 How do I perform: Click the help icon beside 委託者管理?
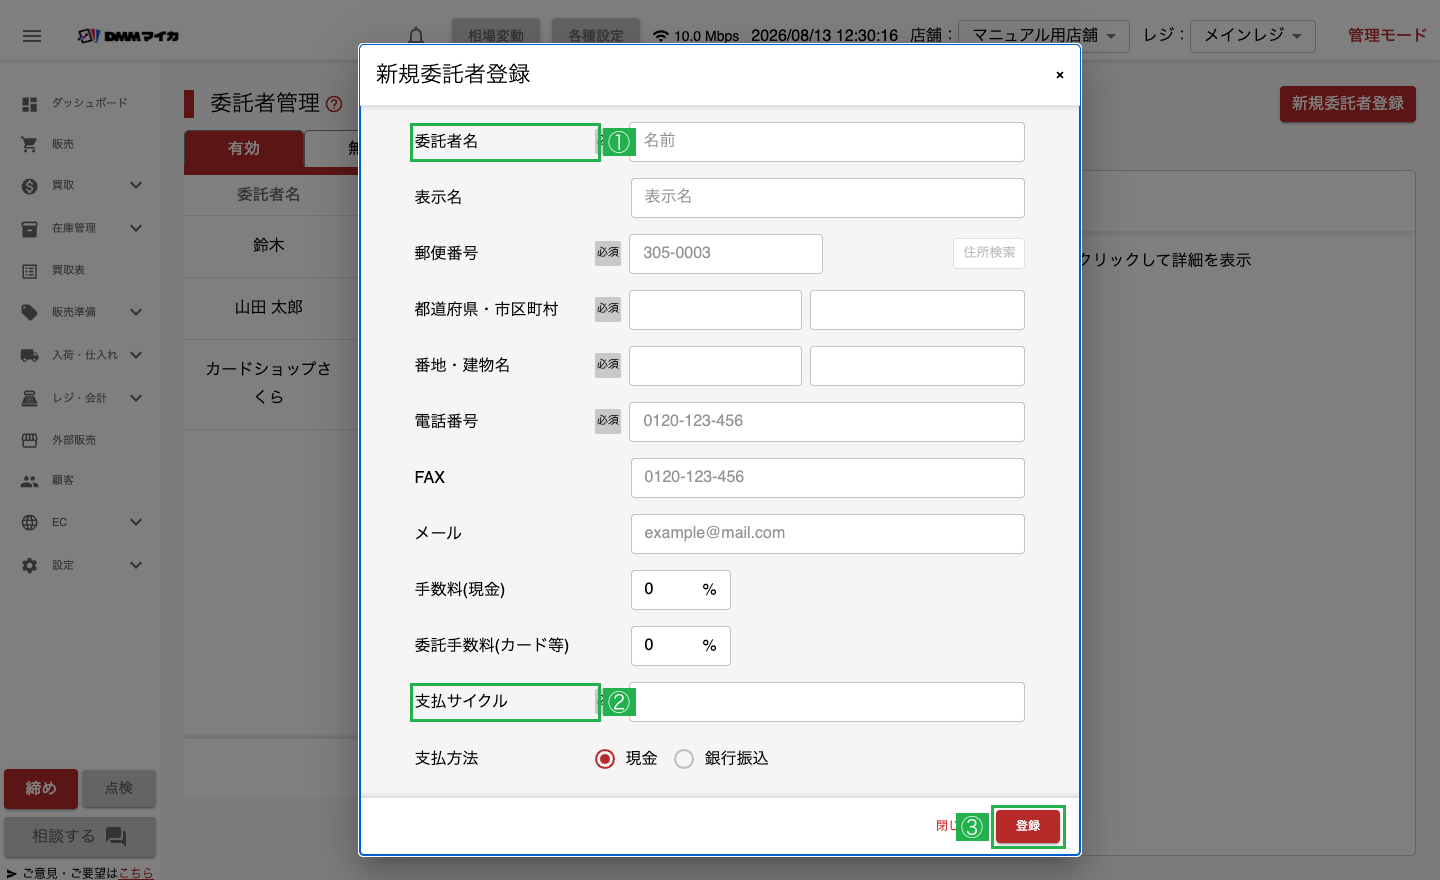(x=334, y=104)
